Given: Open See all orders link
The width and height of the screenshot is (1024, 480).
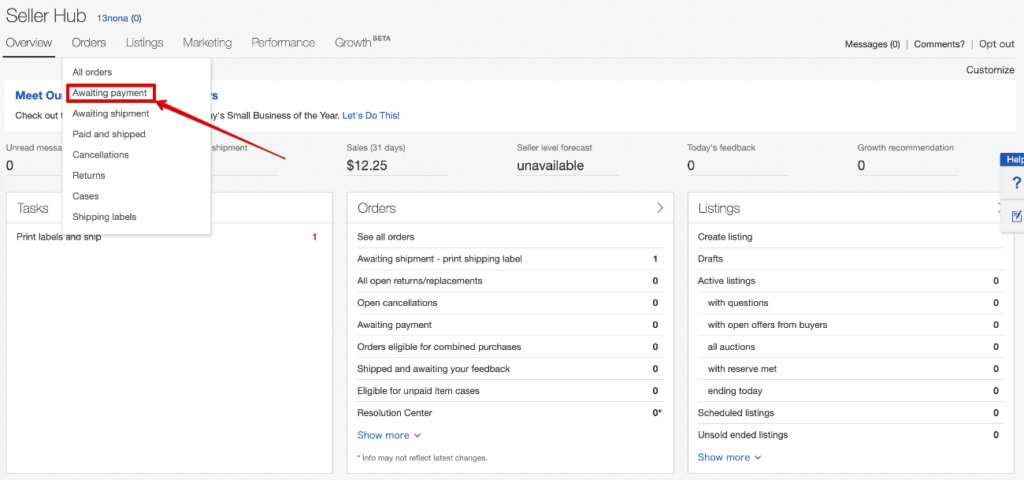Looking at the screenshot, I should point(385,237).
